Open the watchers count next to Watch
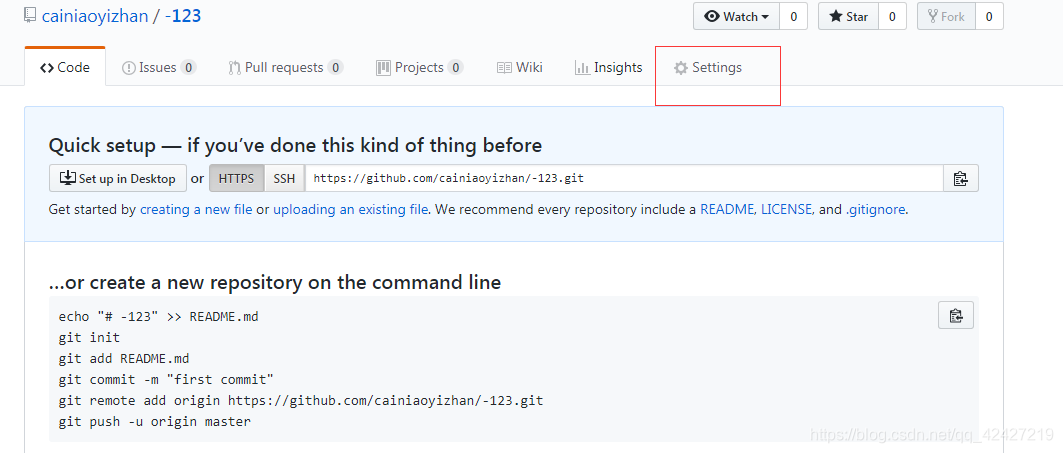The image size is (1063, 453). [x=793, y=17]
